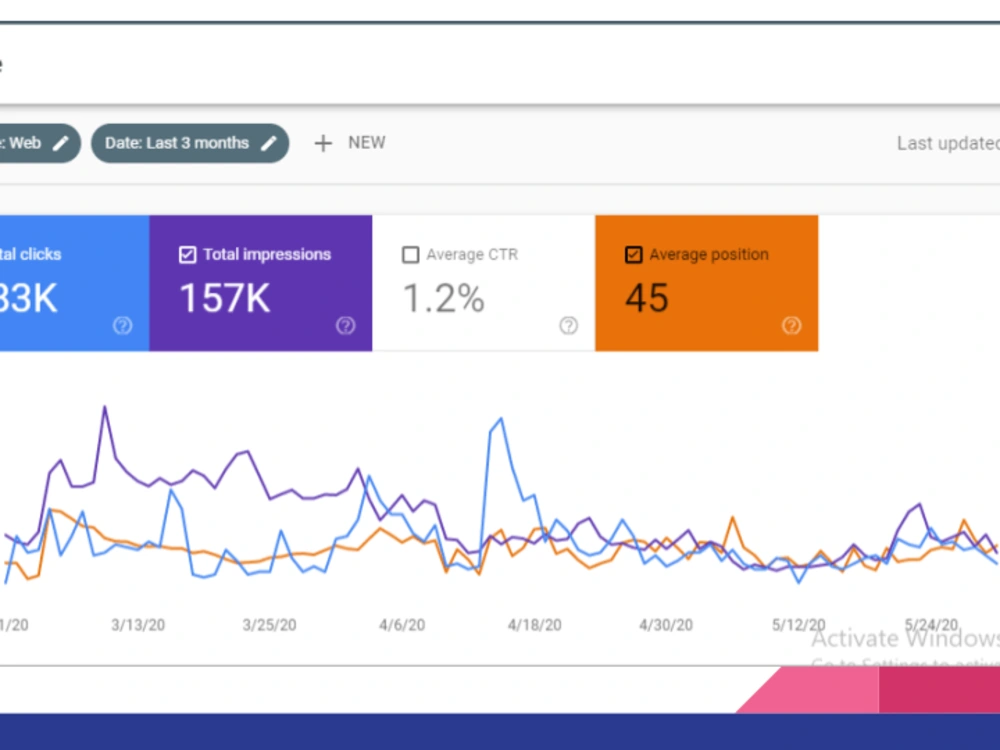The width and height of the screenshot is (1000, 750).
Task: Click the Last updated text
Action: click(948, 143)
